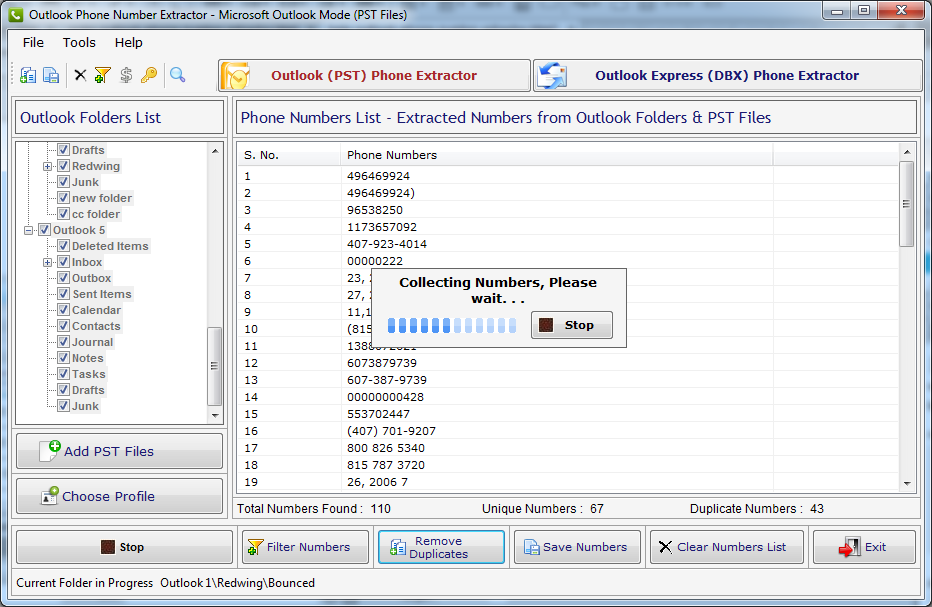Uncheck the Tasks checkbox

(x=64, y=375)
